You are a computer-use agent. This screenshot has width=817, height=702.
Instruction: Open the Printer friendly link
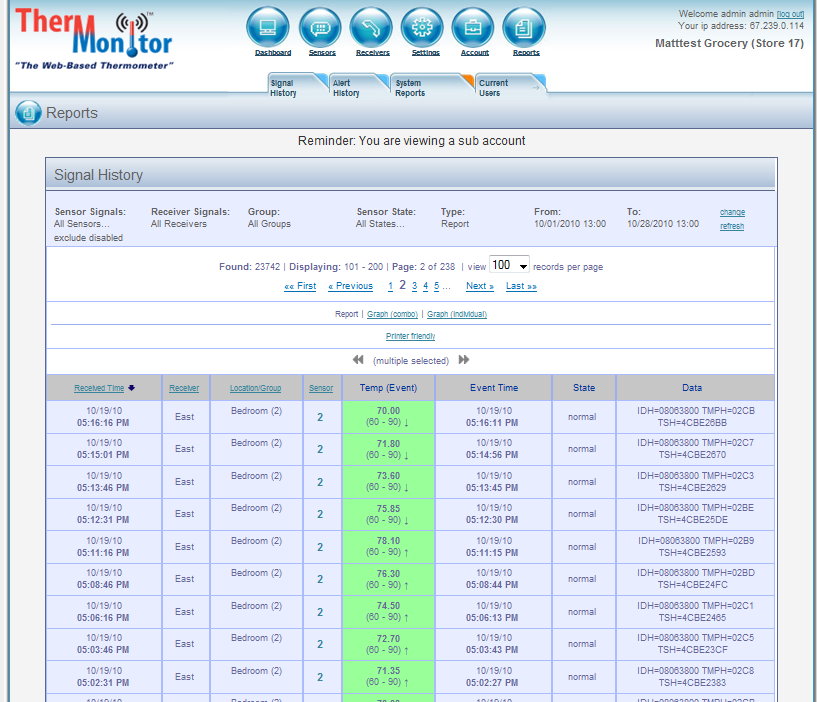[410, 337]
